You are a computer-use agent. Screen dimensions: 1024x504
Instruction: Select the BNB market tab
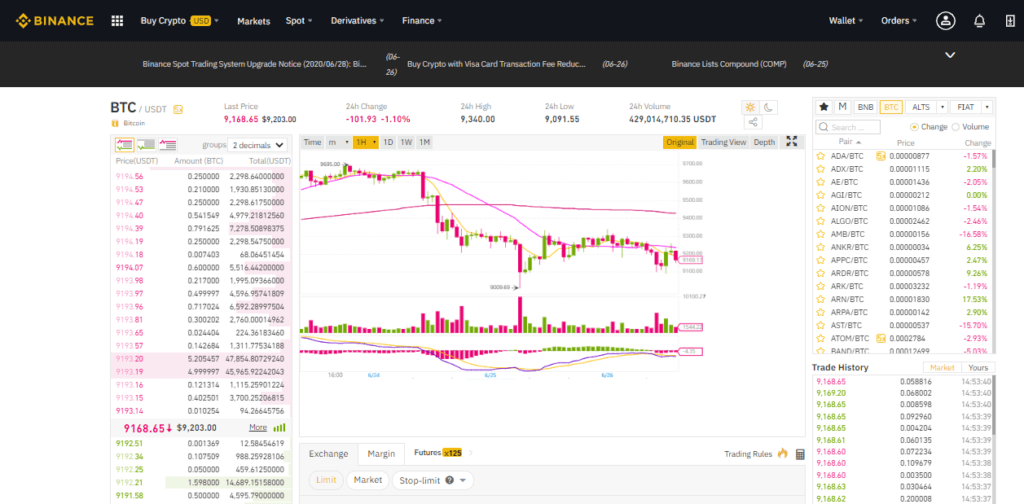point(865,106)
